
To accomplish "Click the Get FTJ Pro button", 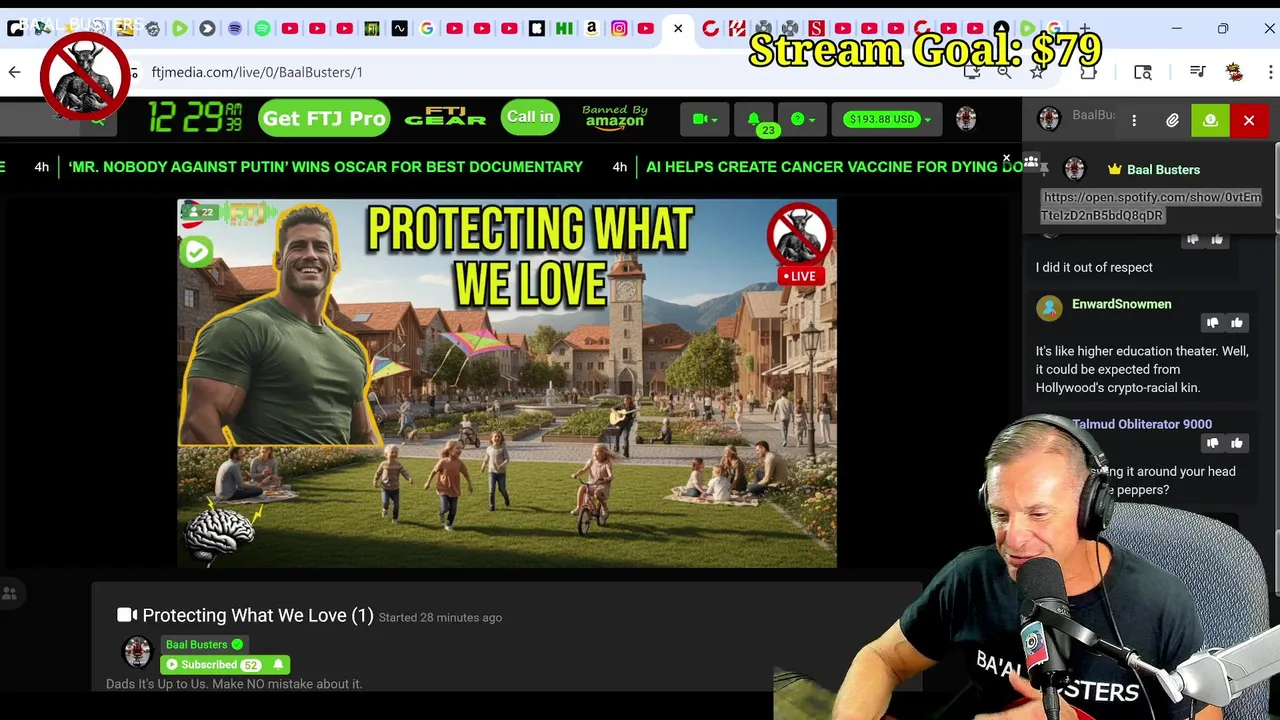I will pyautogui.click(x=324, y=118).
